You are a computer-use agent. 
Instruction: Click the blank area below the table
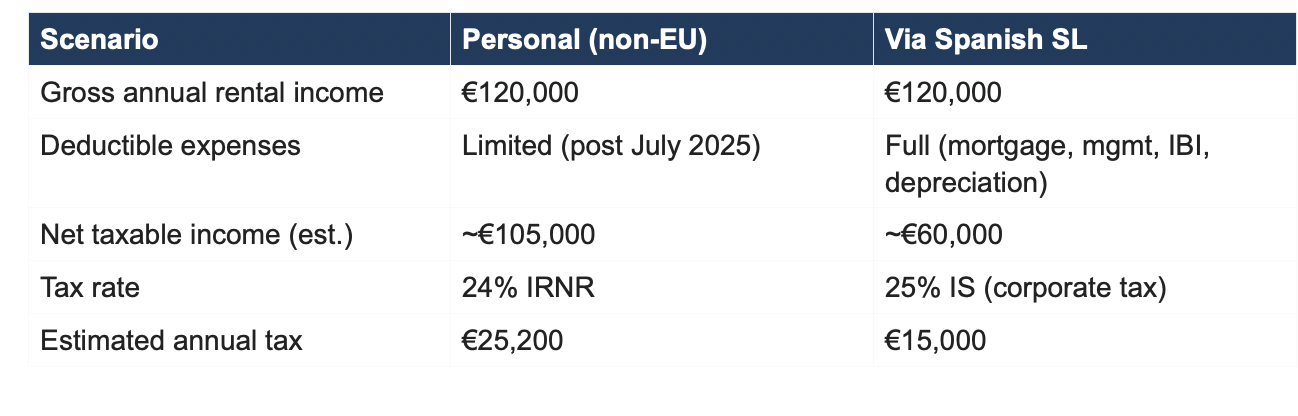click(x=650, y=392)
